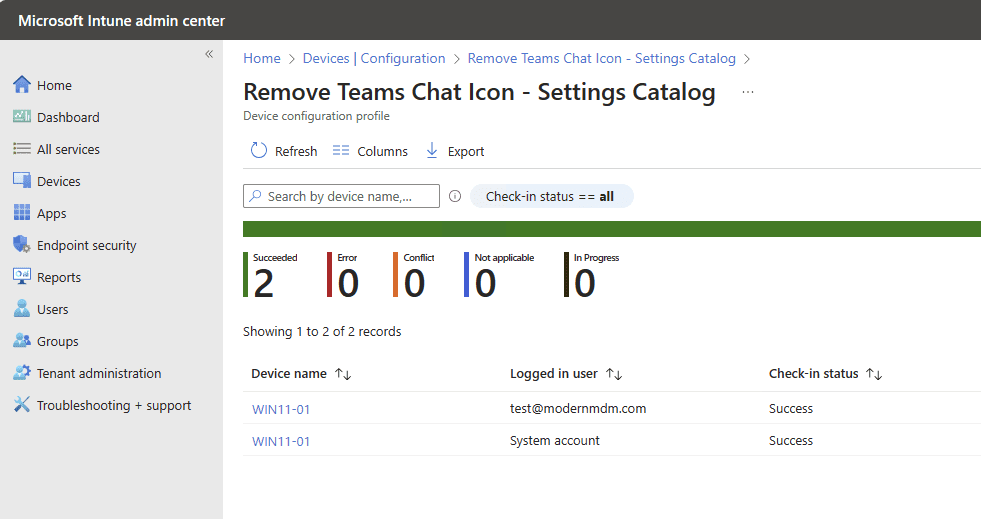Click the Endpoint security shield icon

22,244
